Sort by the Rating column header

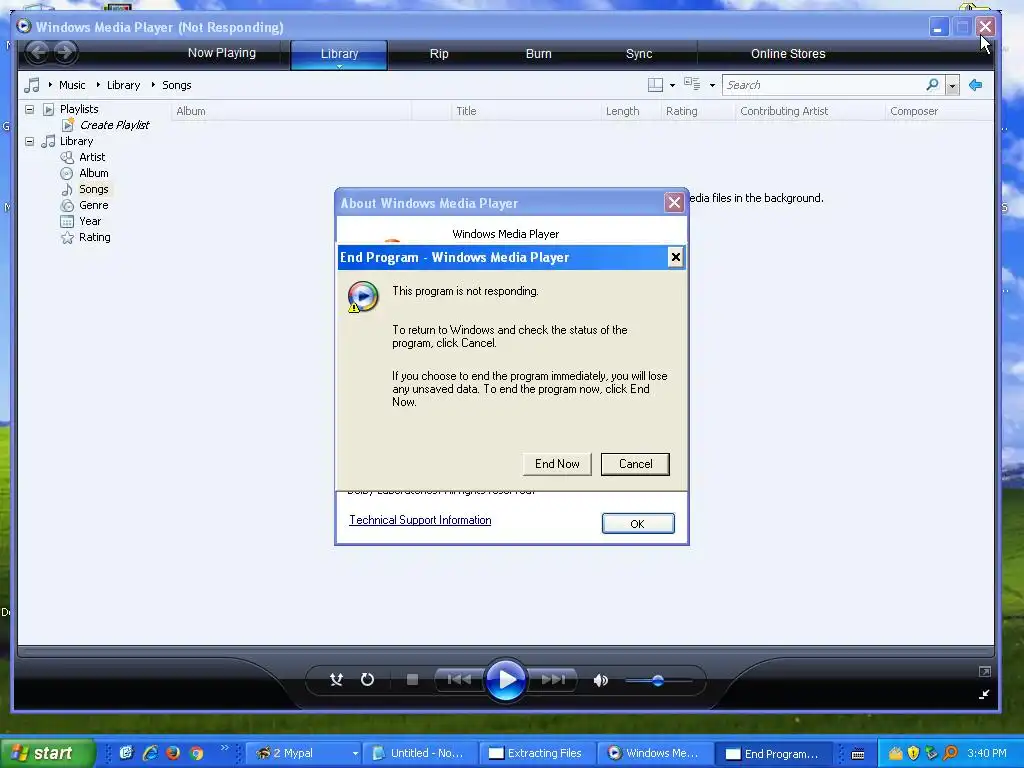coord(697,111)
